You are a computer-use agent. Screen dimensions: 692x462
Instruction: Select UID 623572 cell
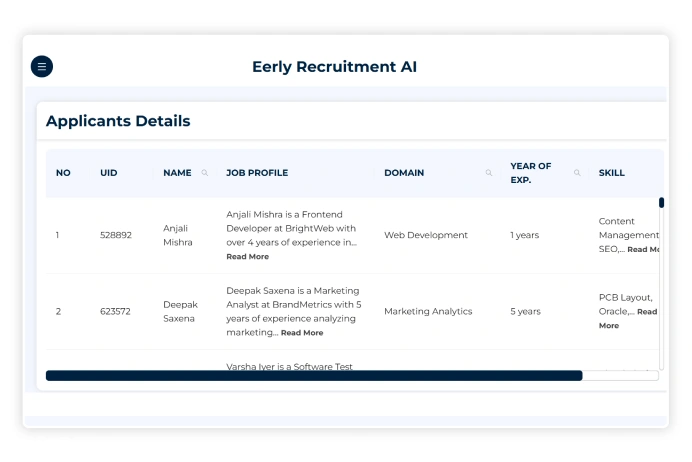(116, 312)
